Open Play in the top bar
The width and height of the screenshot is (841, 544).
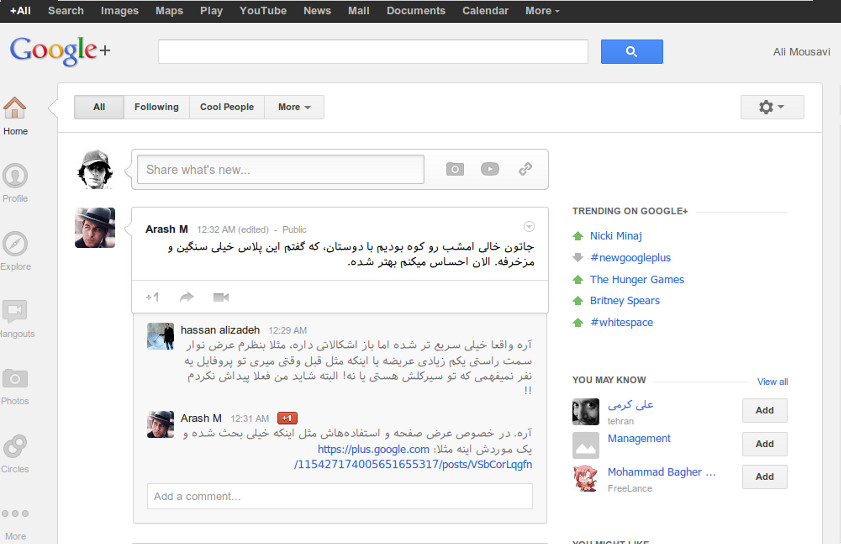(x=211, y=11)
